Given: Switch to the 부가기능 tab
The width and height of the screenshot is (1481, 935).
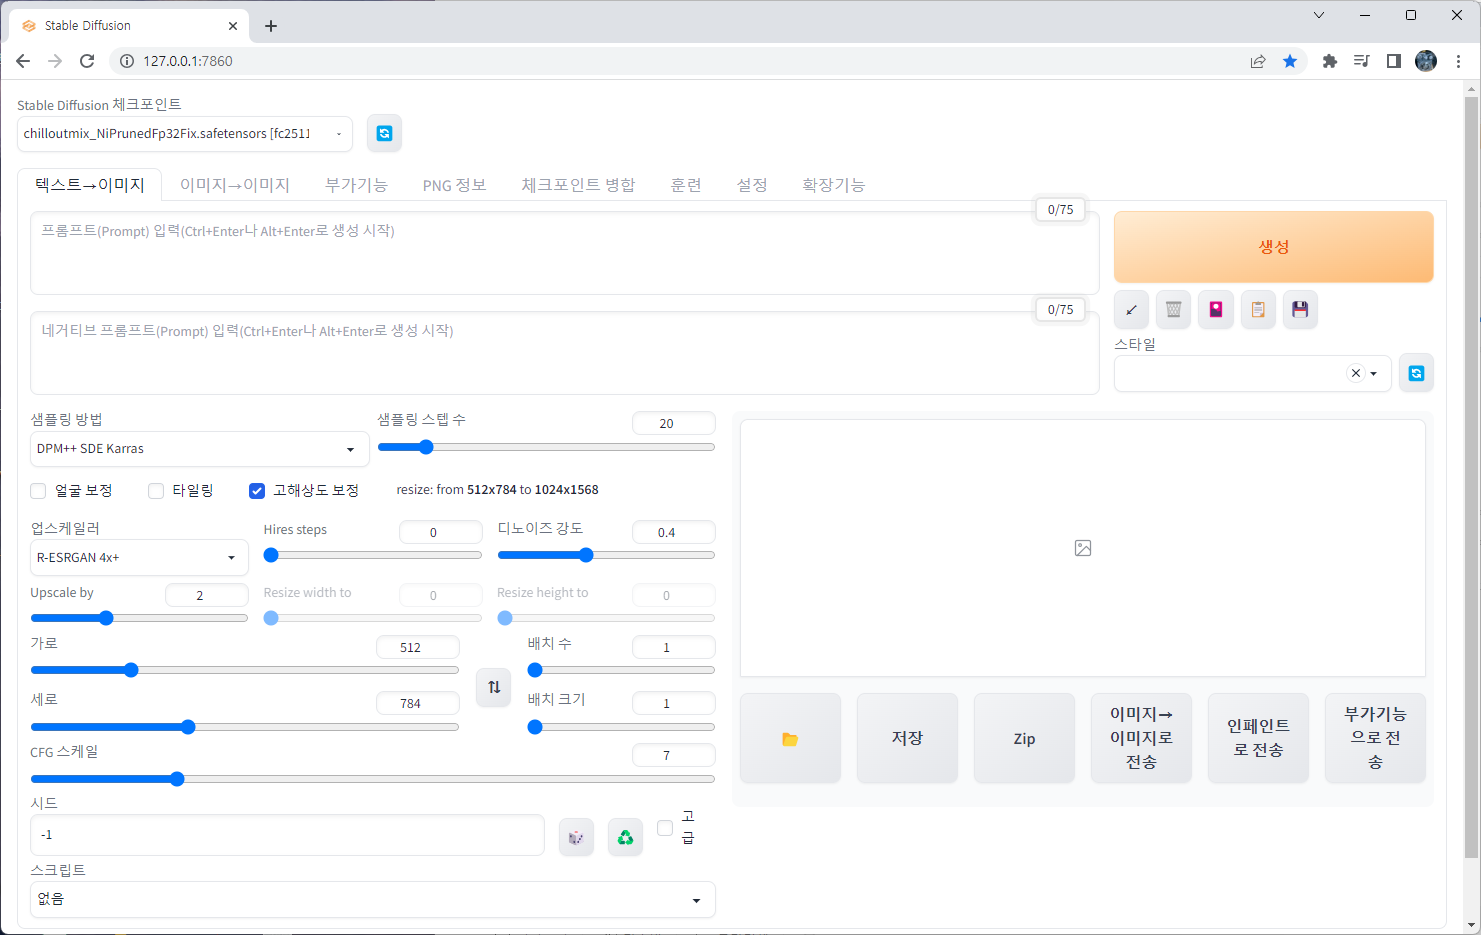Looking at the screenshot, I should coord(356,185).
